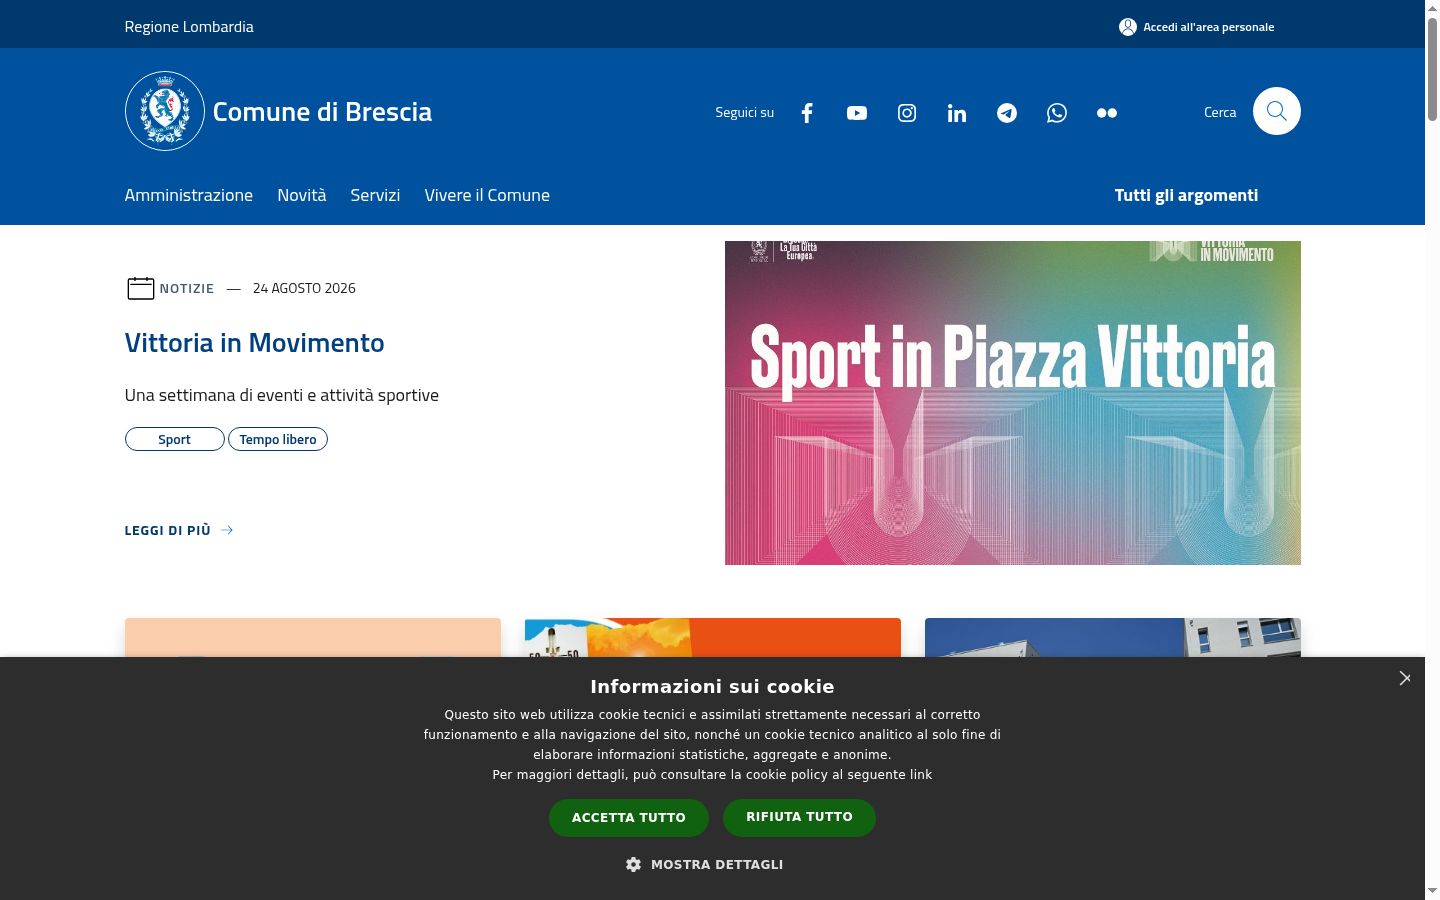Click the Comune di Brescia crest logo
The height and width of the screenshot is (900, 1440).
(165, 111)
